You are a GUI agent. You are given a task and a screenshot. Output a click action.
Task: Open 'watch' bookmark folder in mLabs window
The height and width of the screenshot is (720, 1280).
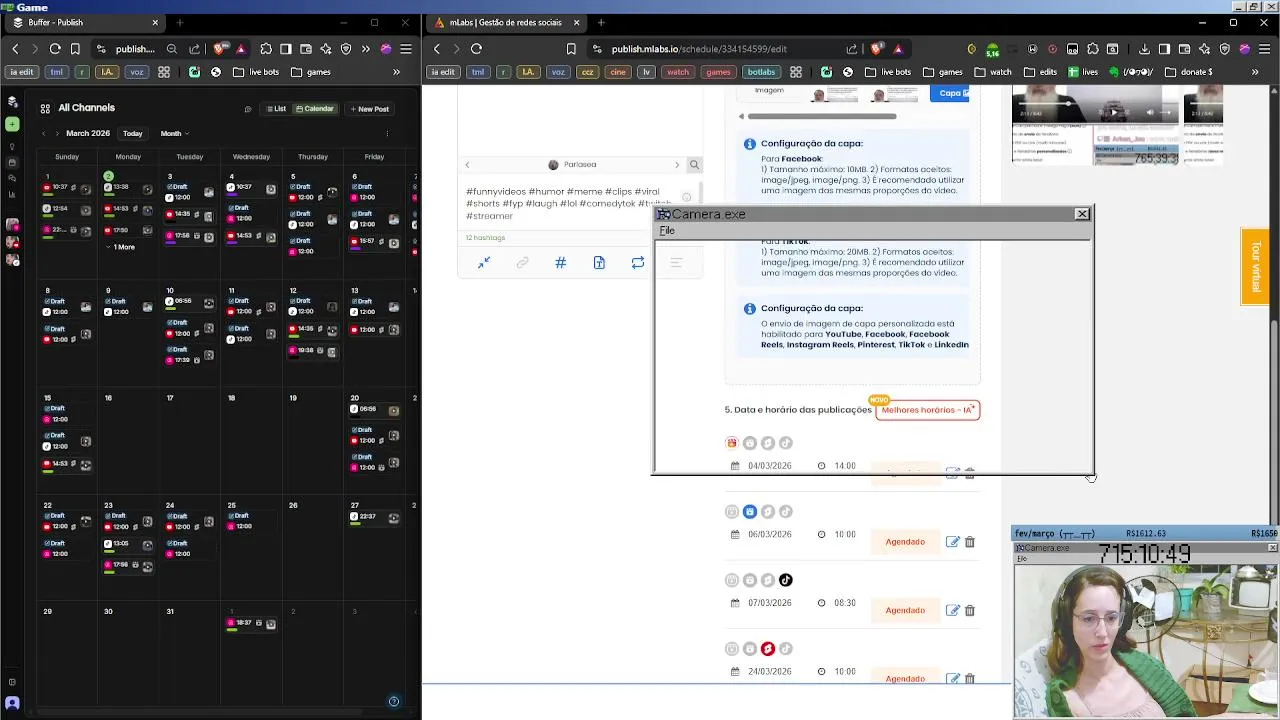[x=993, y=72]
